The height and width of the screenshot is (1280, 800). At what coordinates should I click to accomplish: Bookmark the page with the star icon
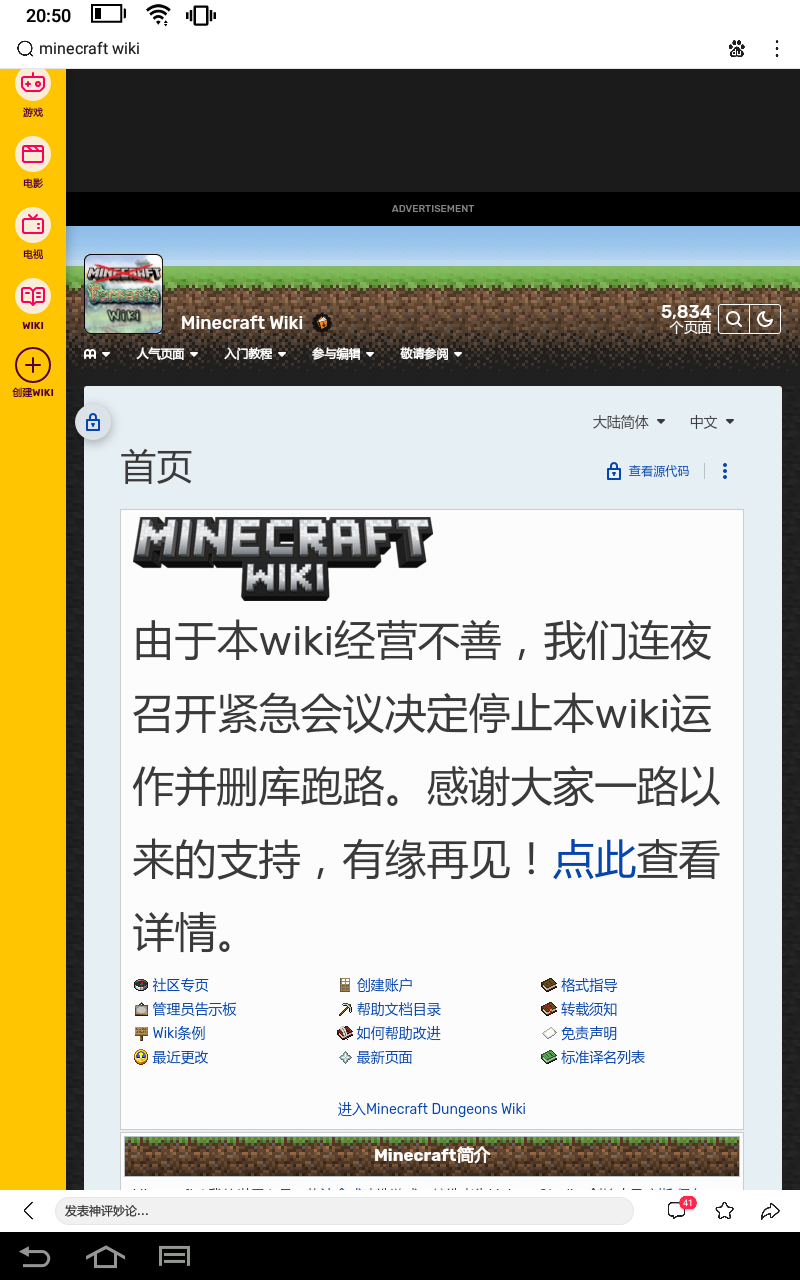725,1211
